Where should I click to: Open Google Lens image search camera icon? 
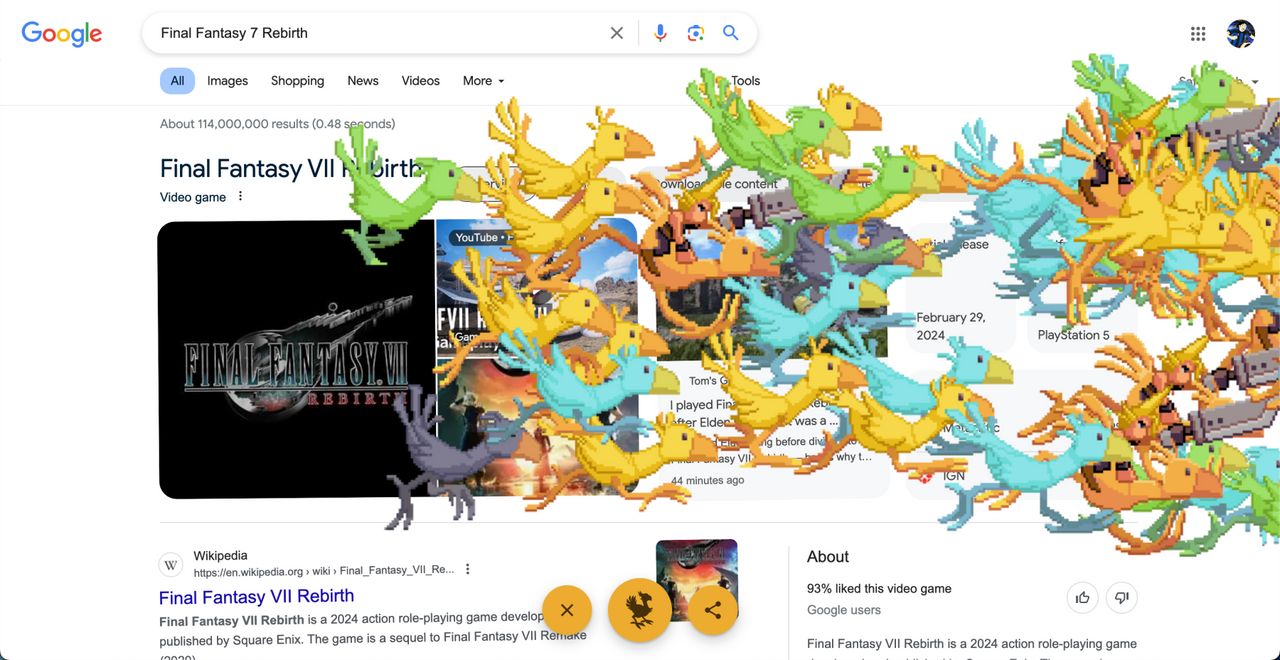click(696, 33)
